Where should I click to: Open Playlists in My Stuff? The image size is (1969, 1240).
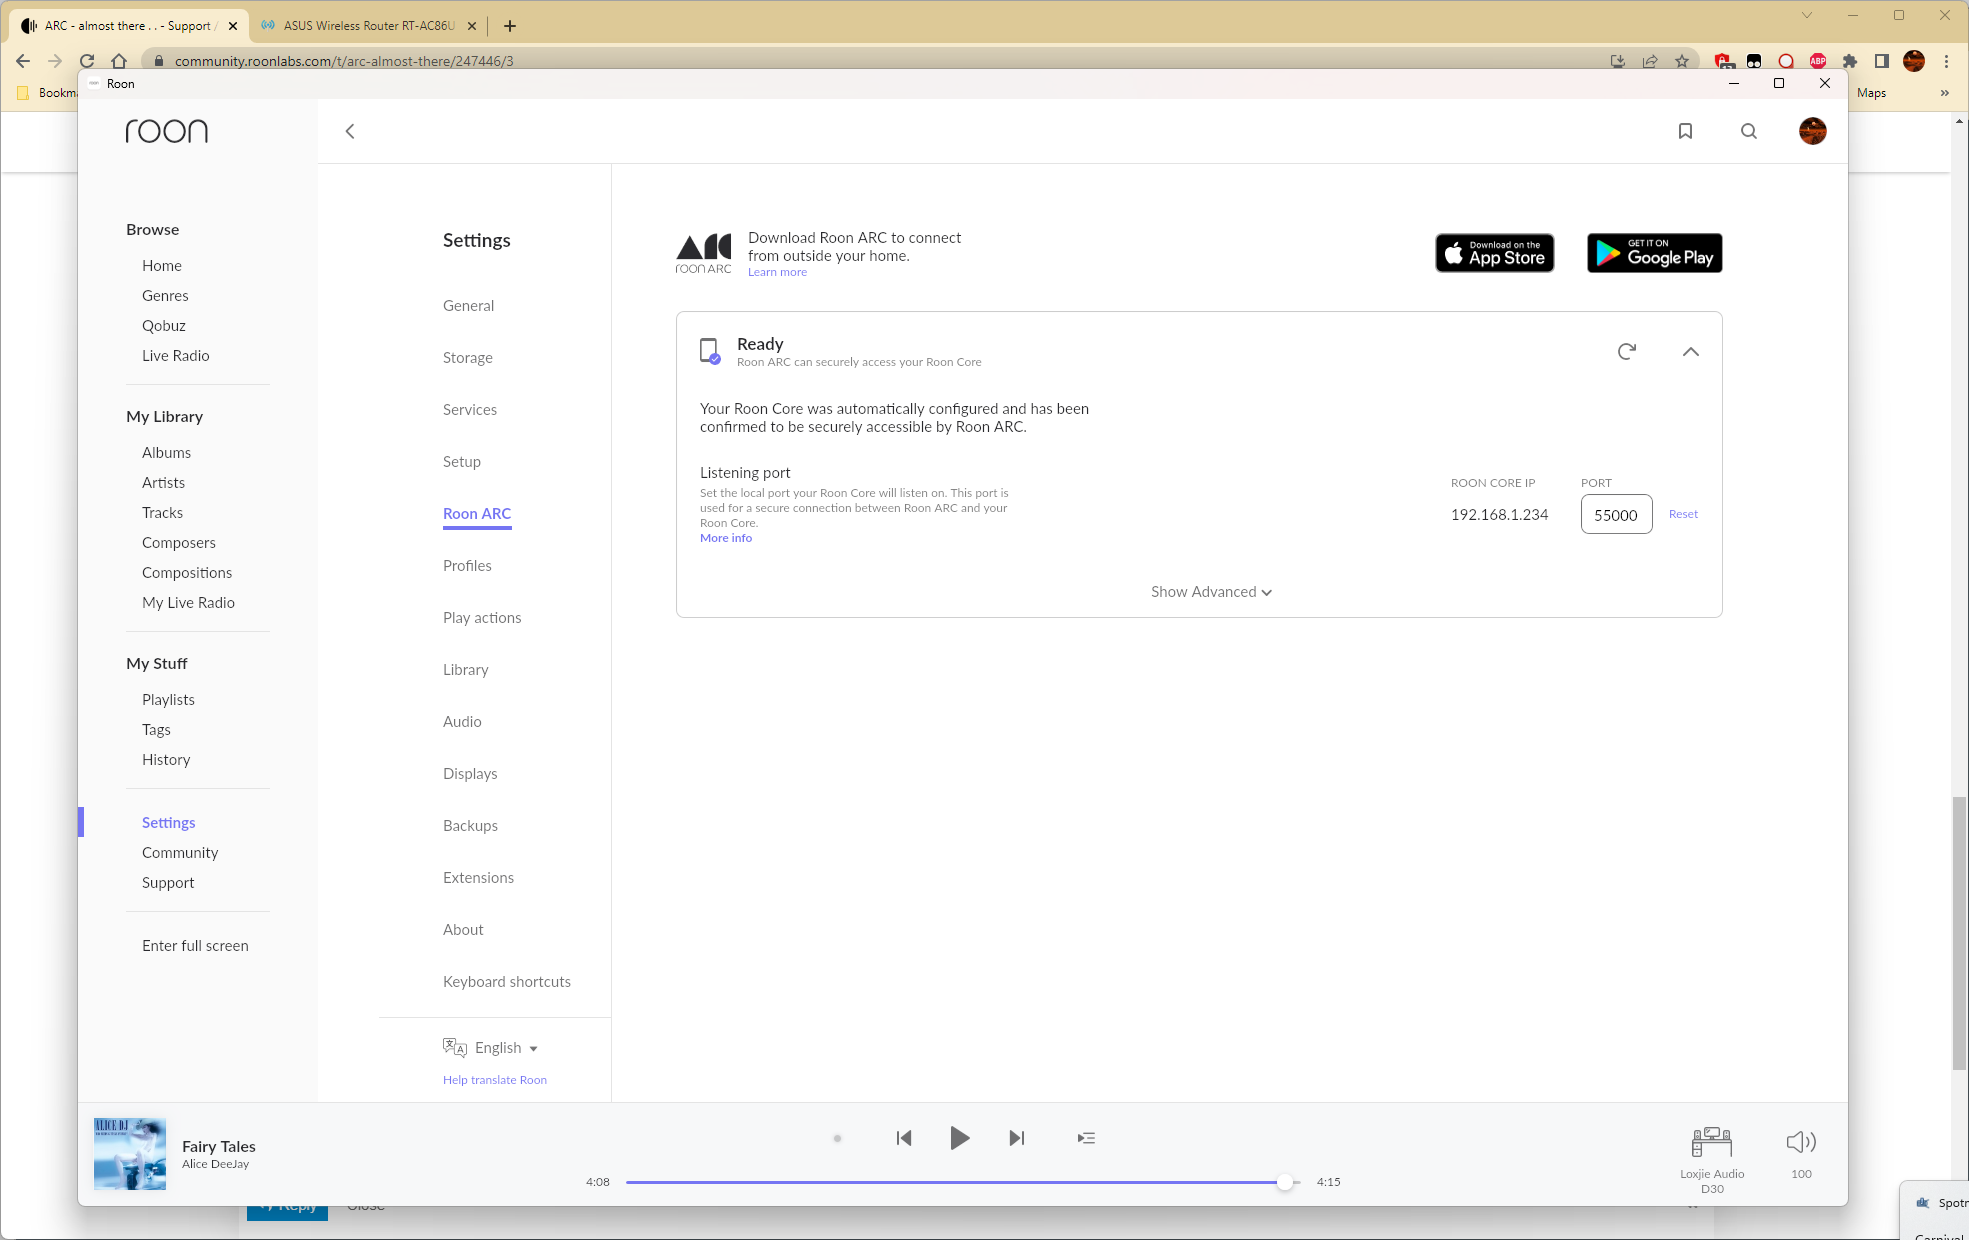[x=168, y=700]
